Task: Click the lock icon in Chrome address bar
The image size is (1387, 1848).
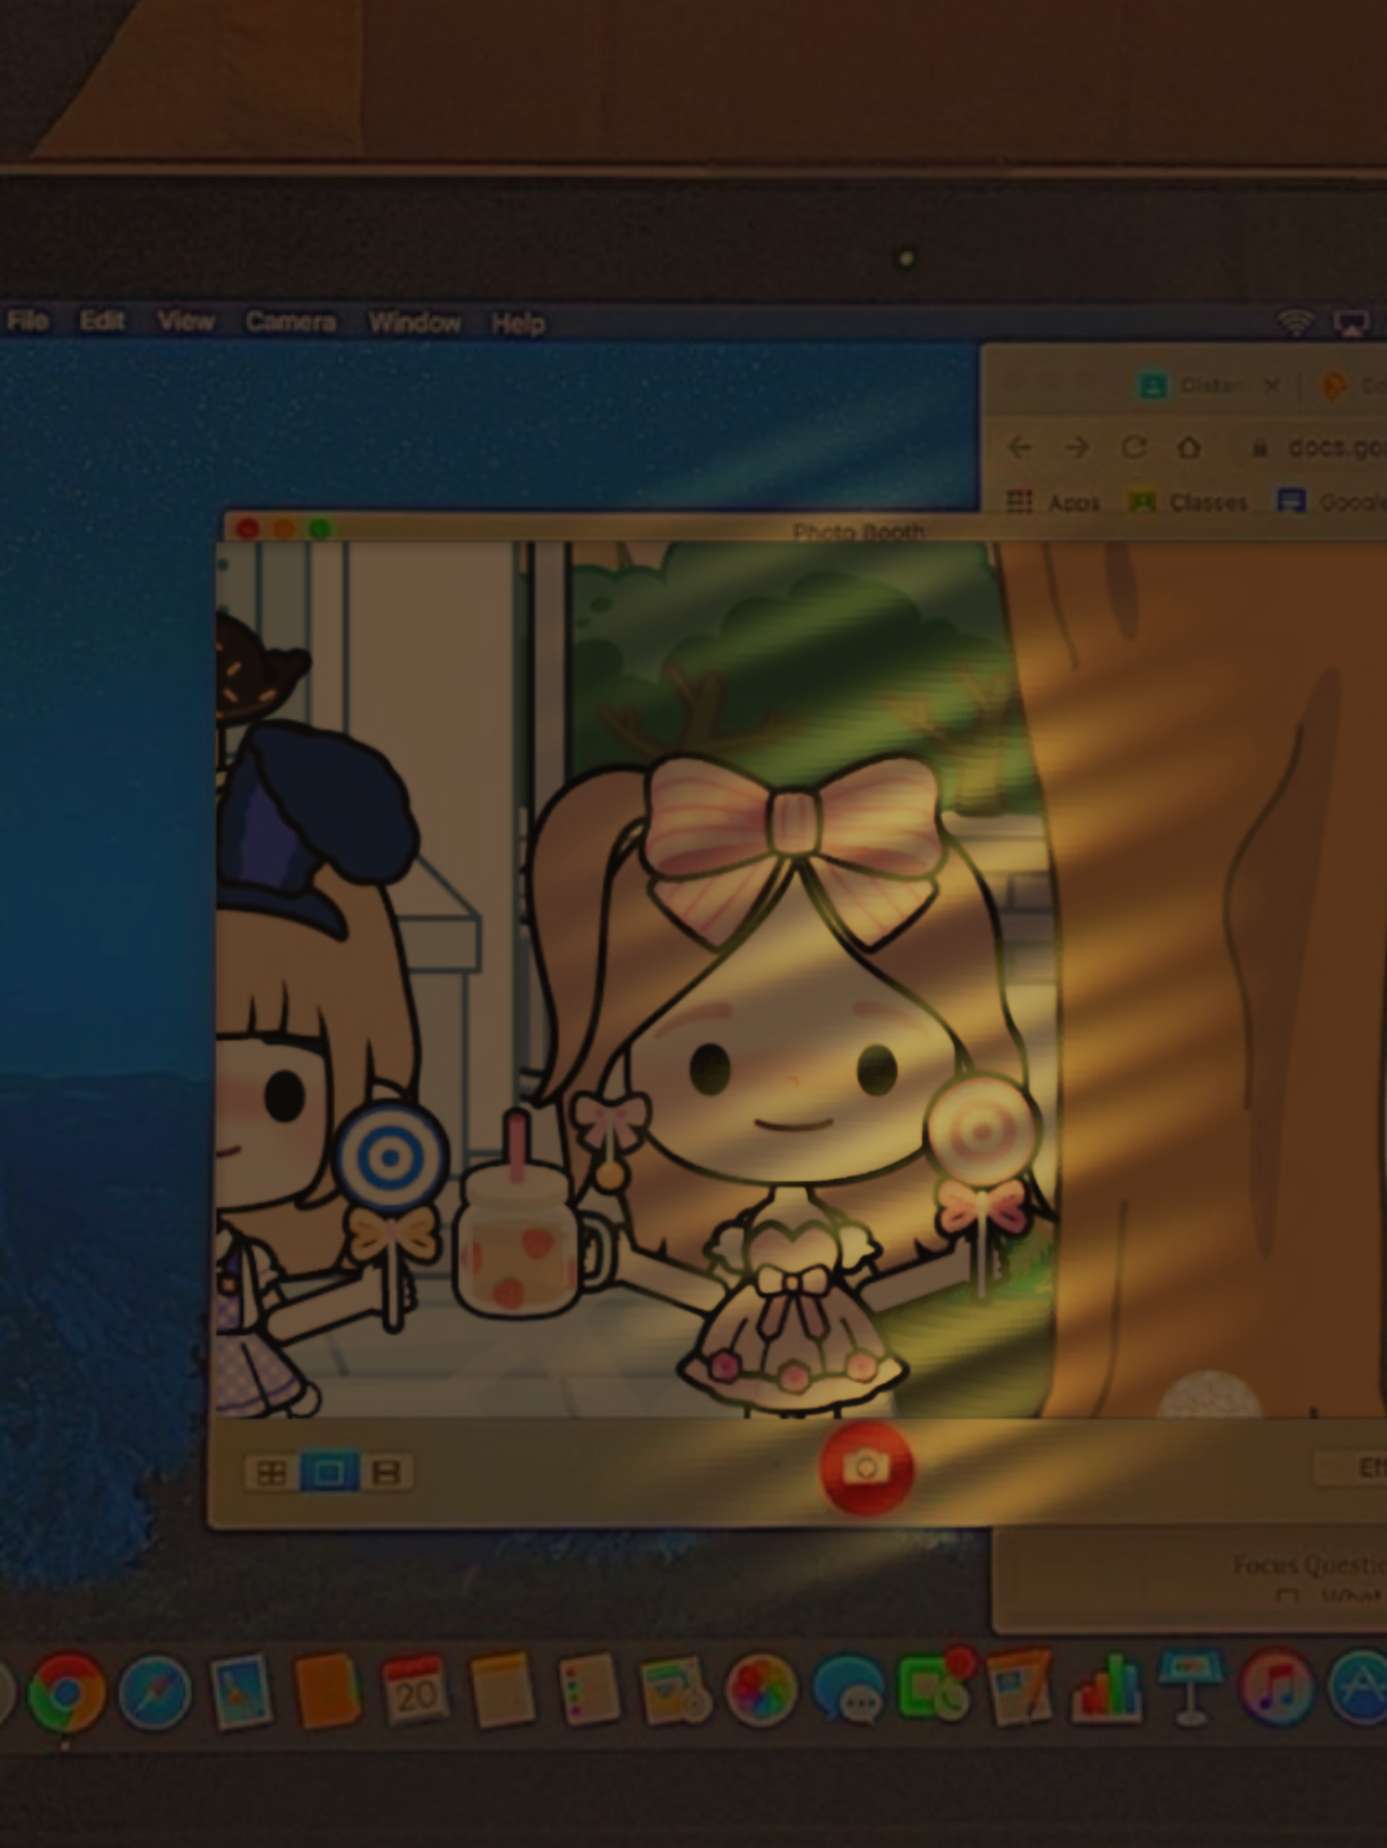Action: click(x=1260, y=447)
